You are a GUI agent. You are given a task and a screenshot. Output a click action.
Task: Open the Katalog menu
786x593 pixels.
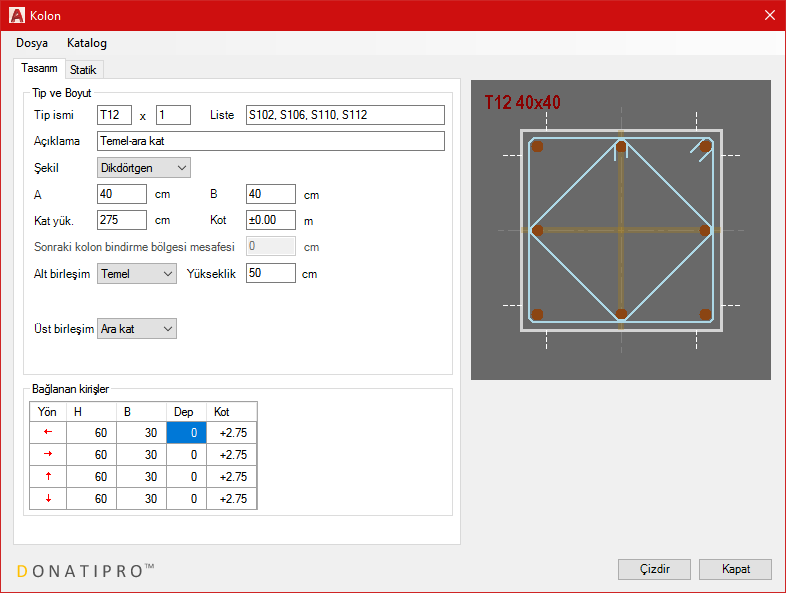(x=87, y=43)
